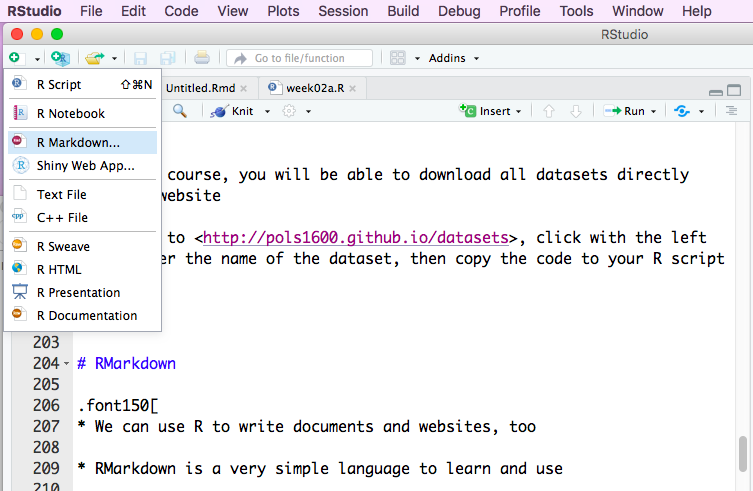The image size is (753, 491).
Task: Choose C++ File from the menu
Action: pos(83,218)
